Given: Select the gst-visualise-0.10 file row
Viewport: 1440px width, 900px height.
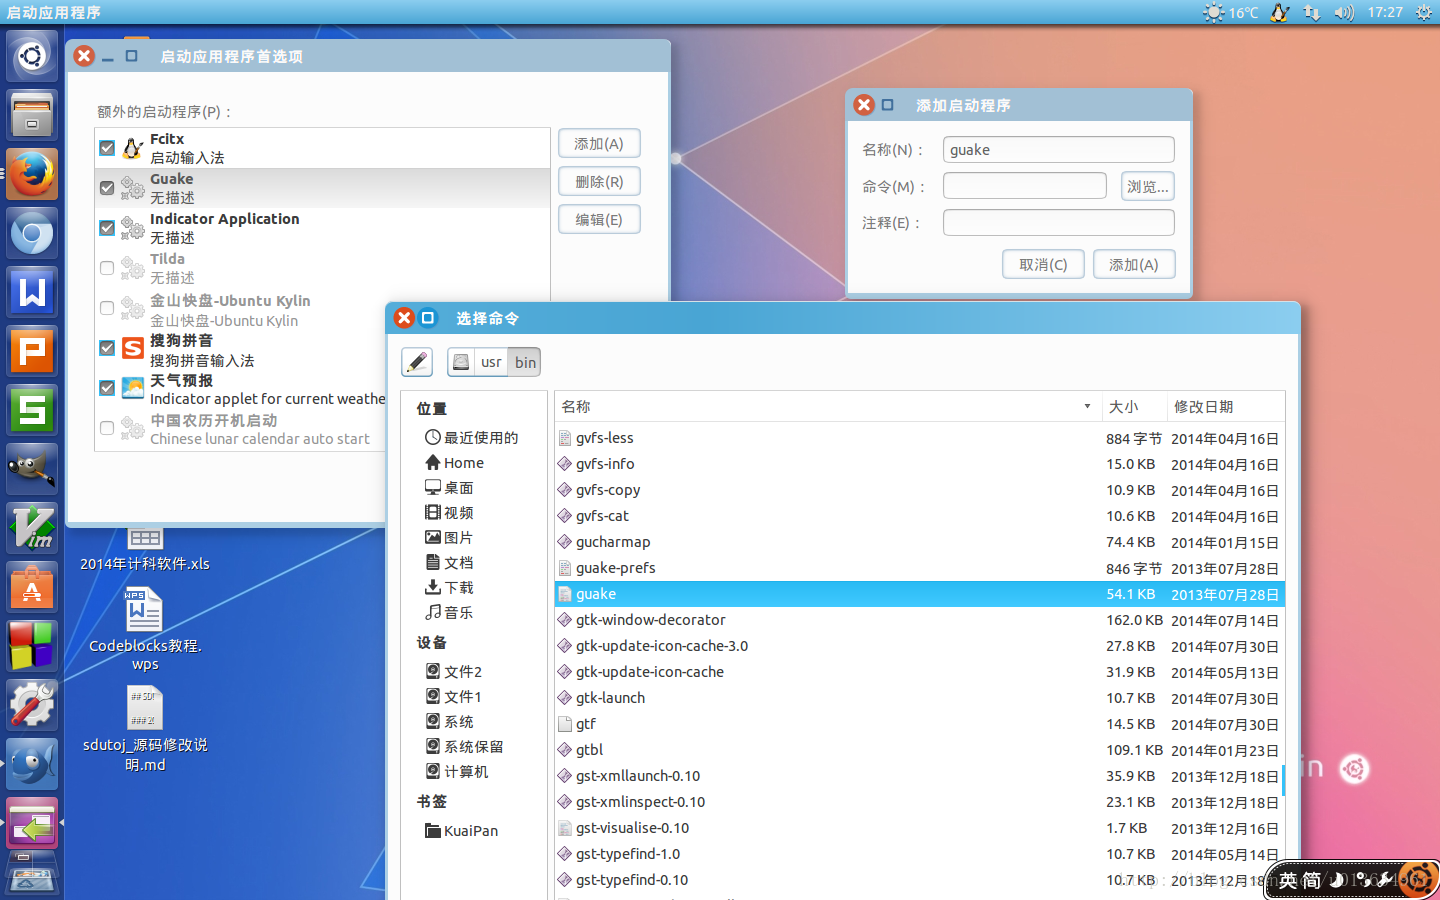Looking at the screenshot, I should [x=919, y=828].
